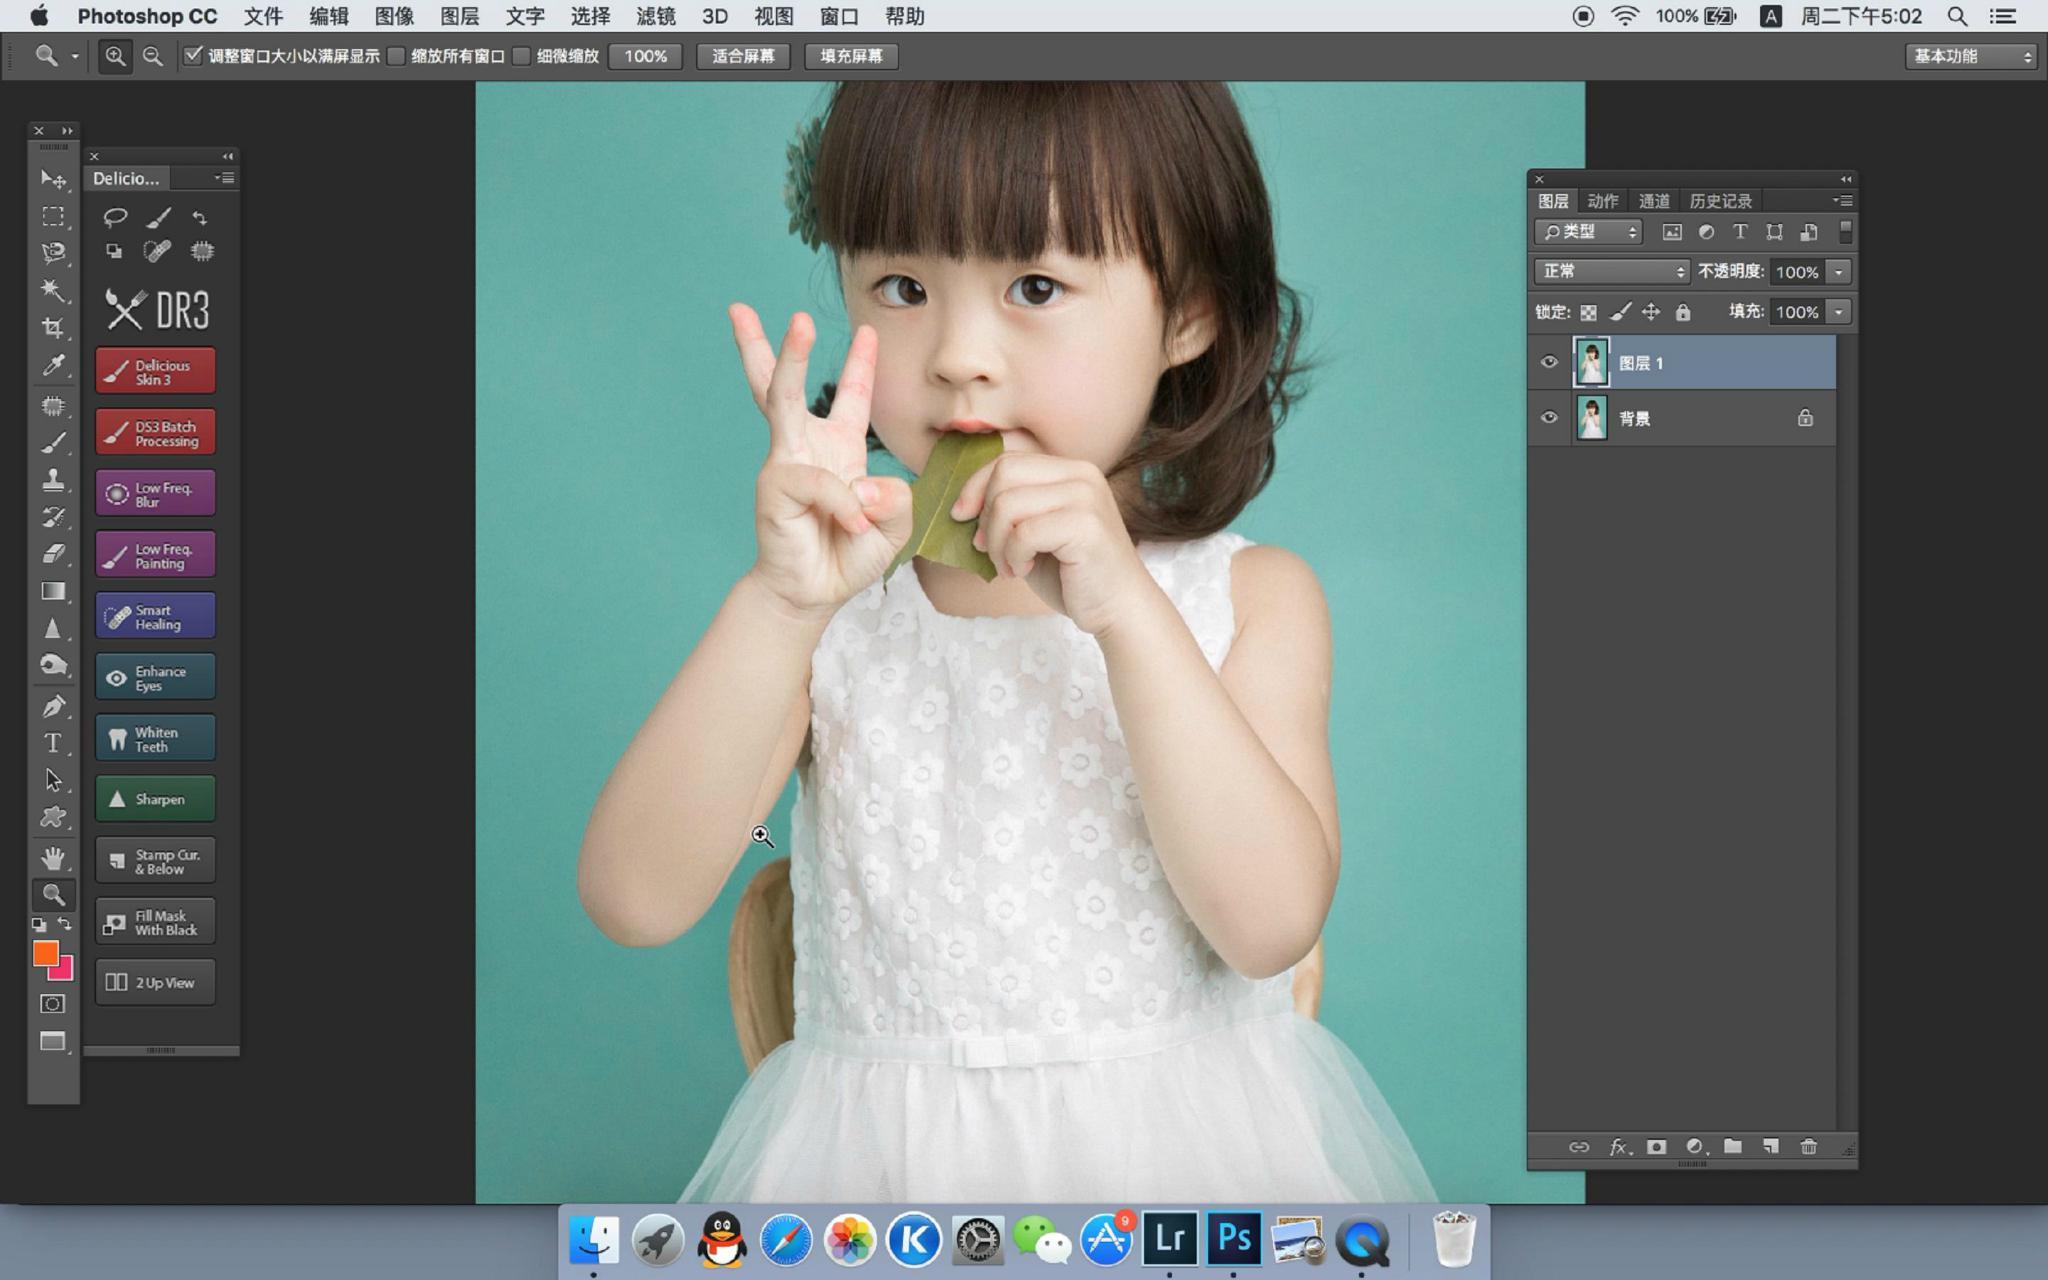This screenshot has height=1280, width=2048.
Task: Uncheck 调整窗口大小以满屏显示 checkbox
Action: pos(193,56)
